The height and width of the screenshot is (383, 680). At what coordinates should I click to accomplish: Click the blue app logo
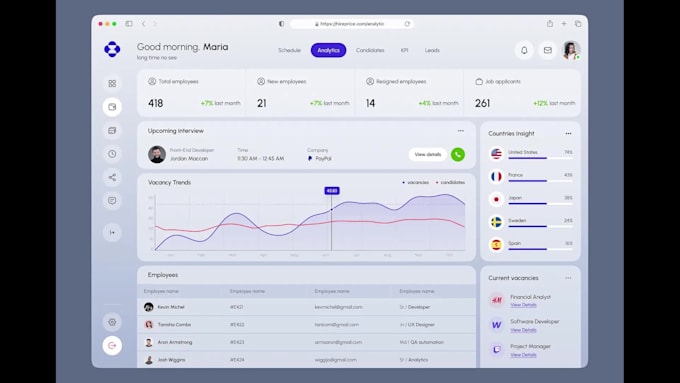coord(112,49)
